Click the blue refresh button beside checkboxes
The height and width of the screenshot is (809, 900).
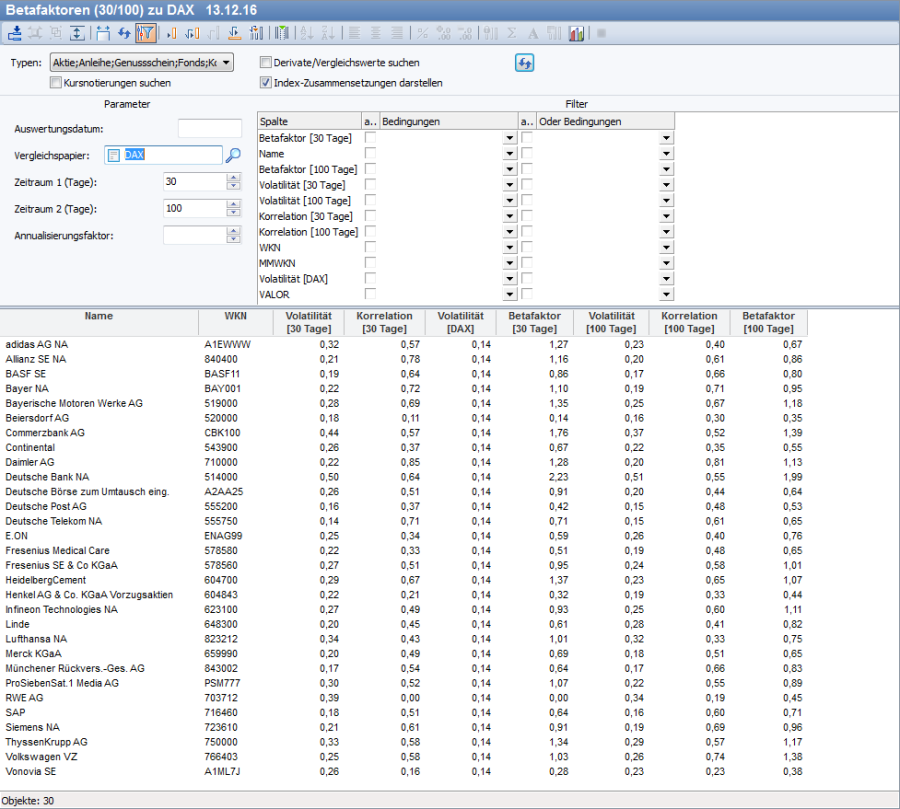click(525, 63)
